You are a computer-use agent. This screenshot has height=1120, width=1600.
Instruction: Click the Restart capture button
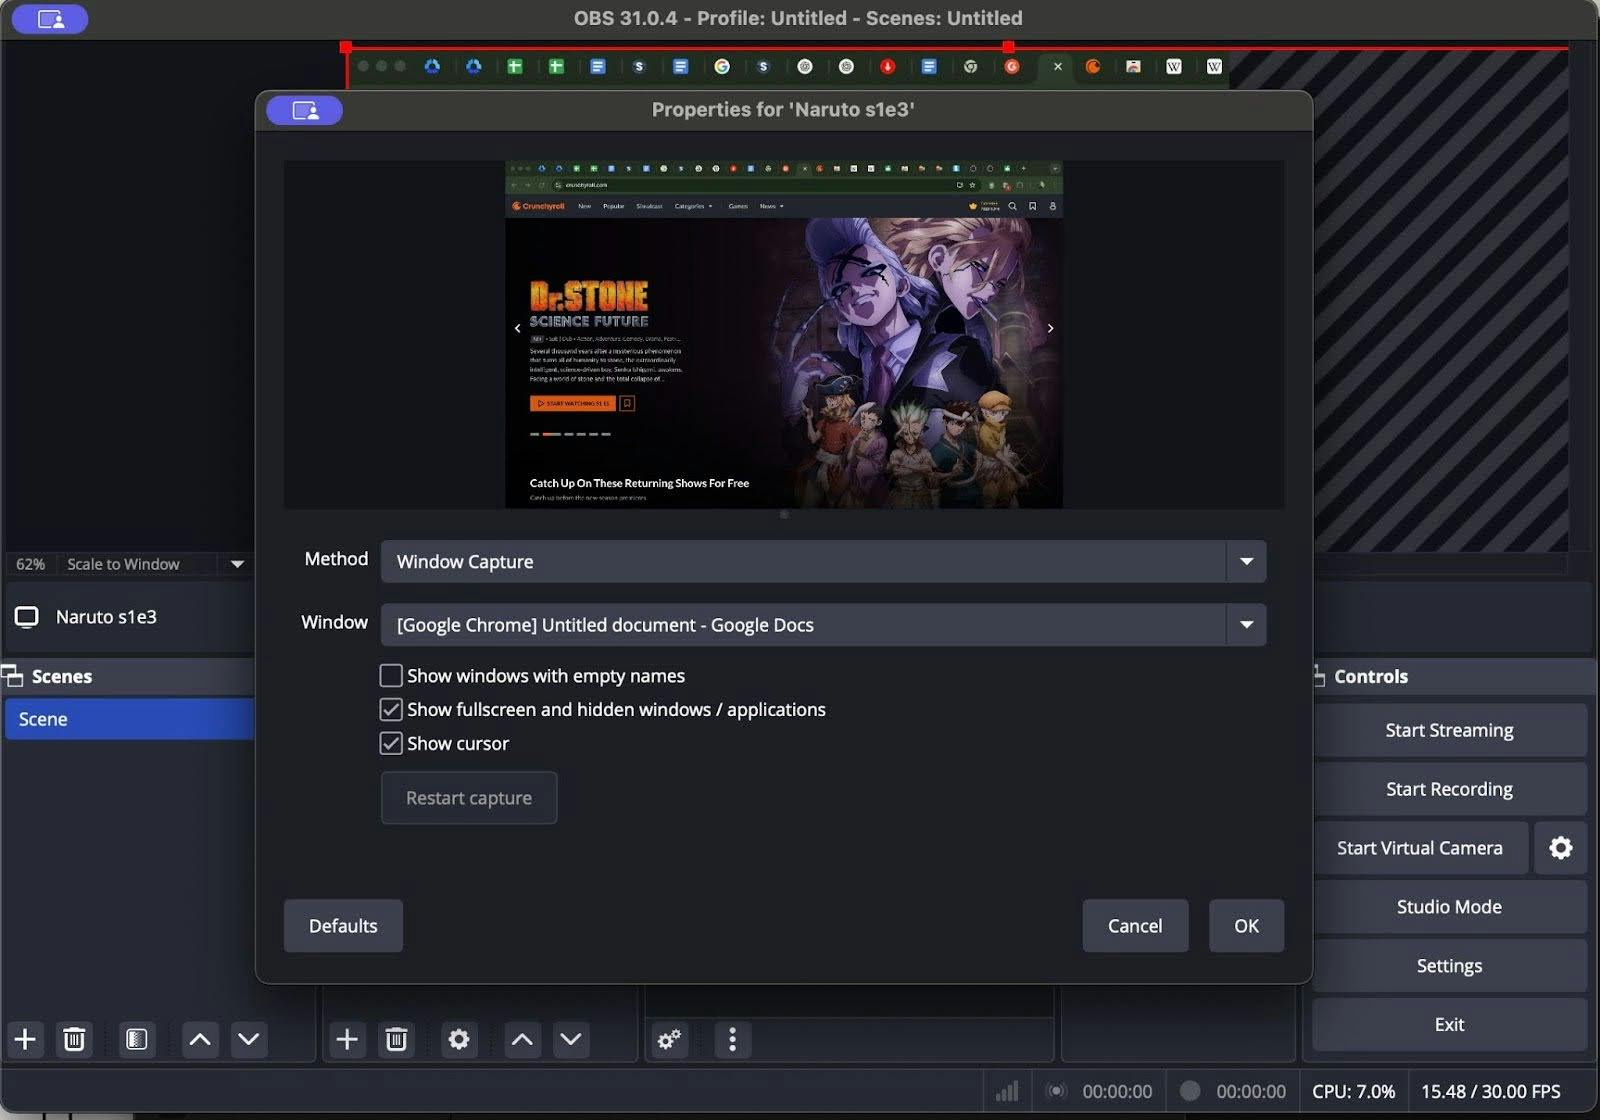point(469,798)
